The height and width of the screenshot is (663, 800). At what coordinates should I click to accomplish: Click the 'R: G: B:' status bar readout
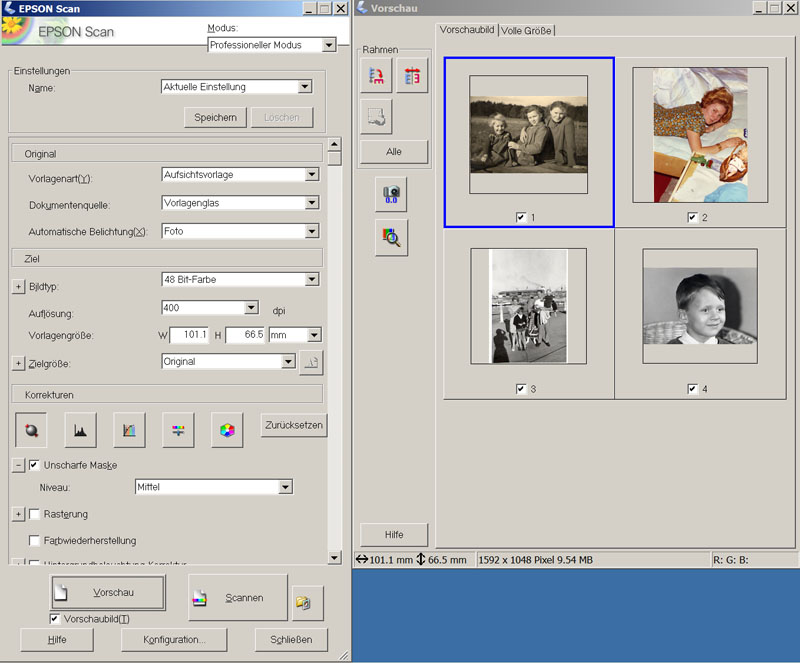pyautogui.click(x=731, y=560)
